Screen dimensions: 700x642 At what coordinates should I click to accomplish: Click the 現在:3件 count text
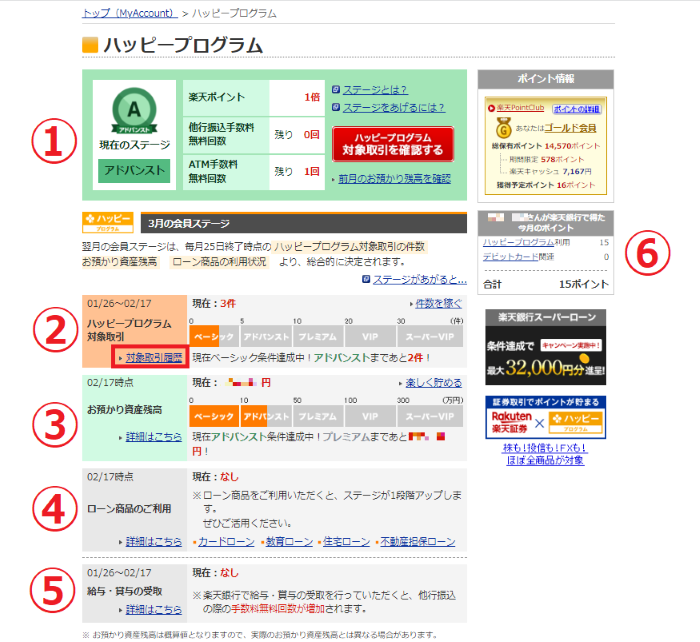tap(214, 304)
